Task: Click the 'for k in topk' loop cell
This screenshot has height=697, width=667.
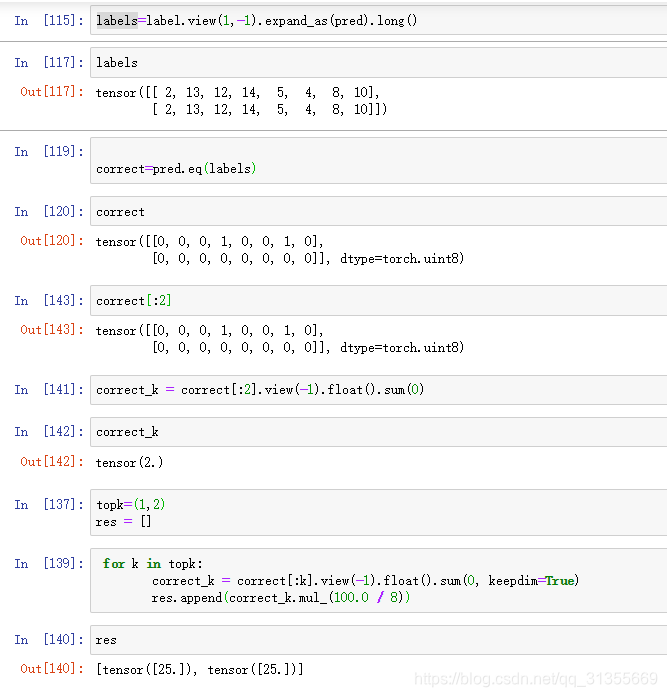Action: pos(379,581)
